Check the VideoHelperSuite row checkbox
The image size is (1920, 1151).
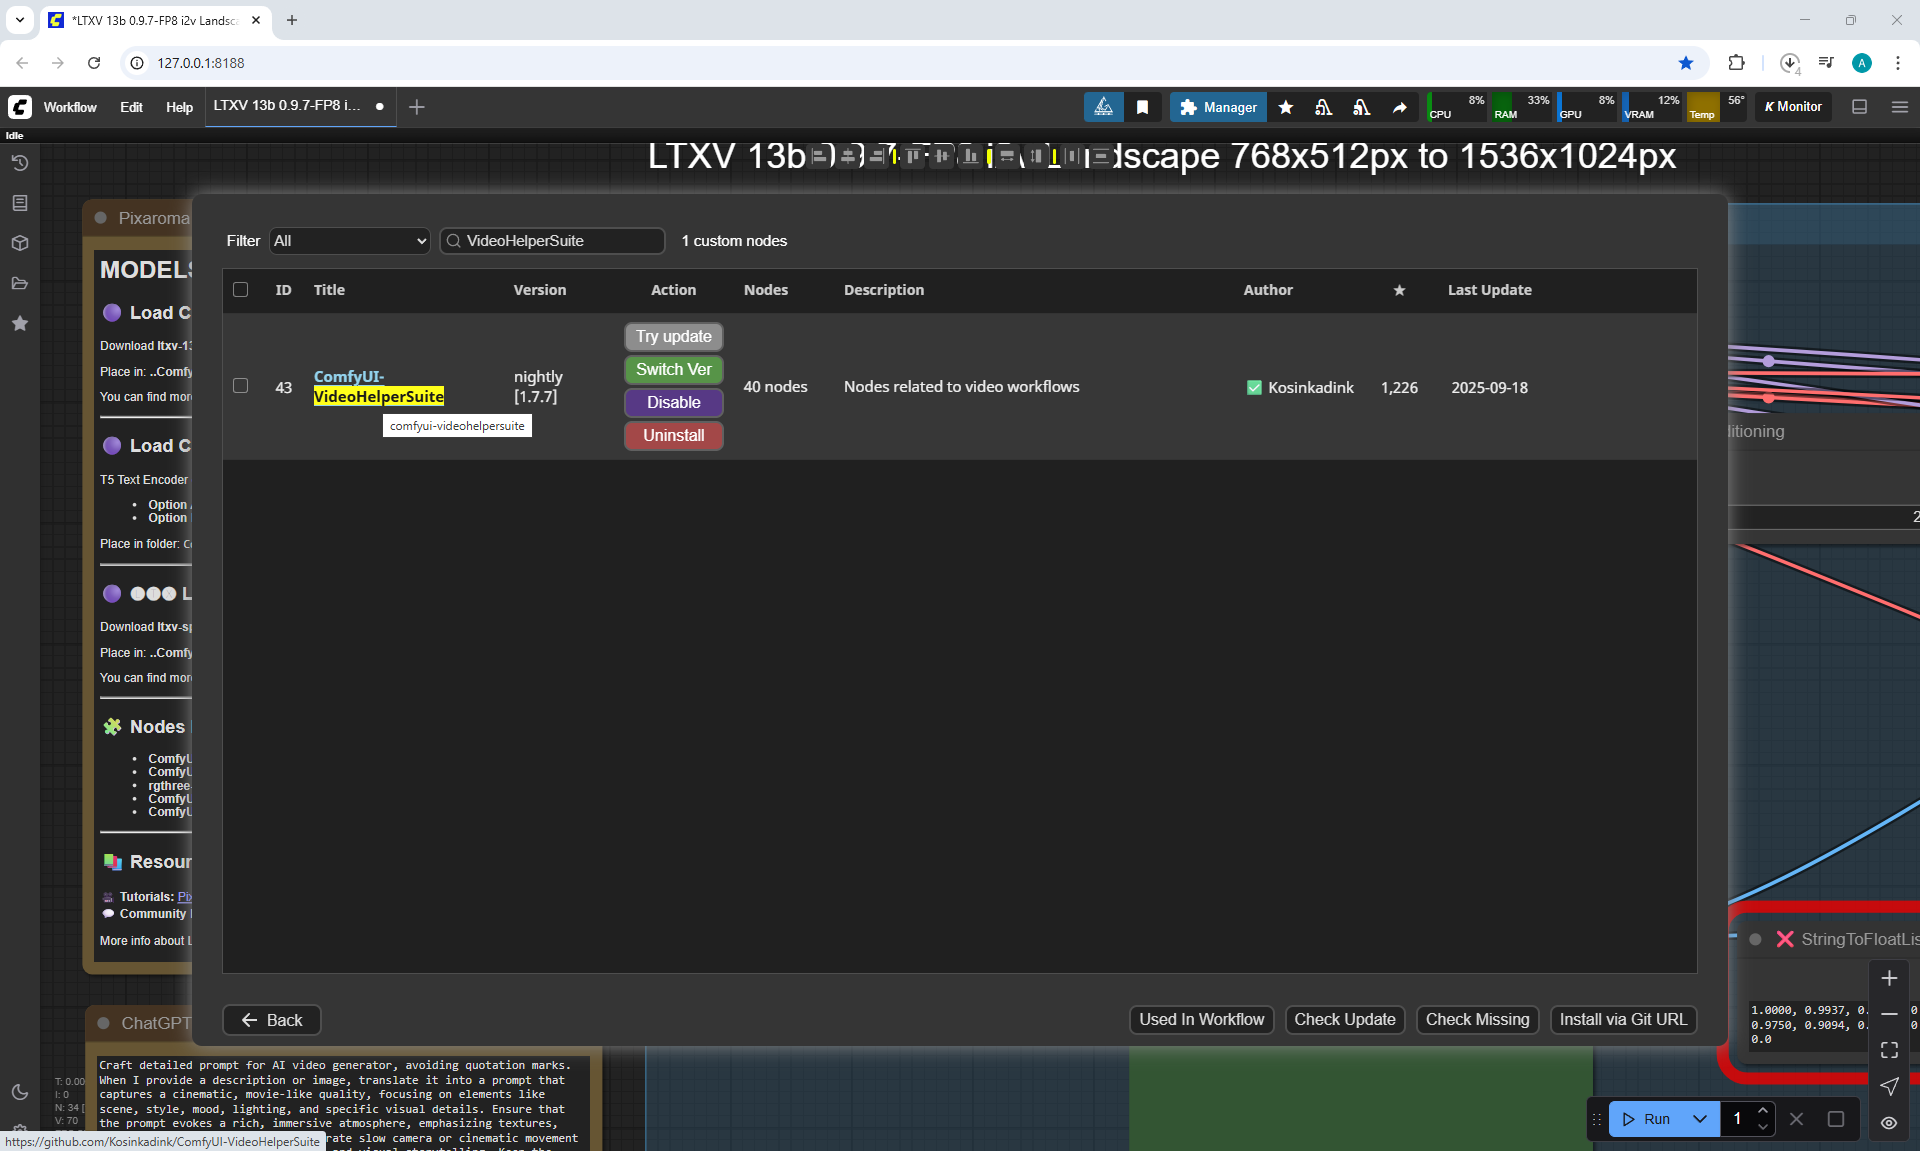pos(240,386)
